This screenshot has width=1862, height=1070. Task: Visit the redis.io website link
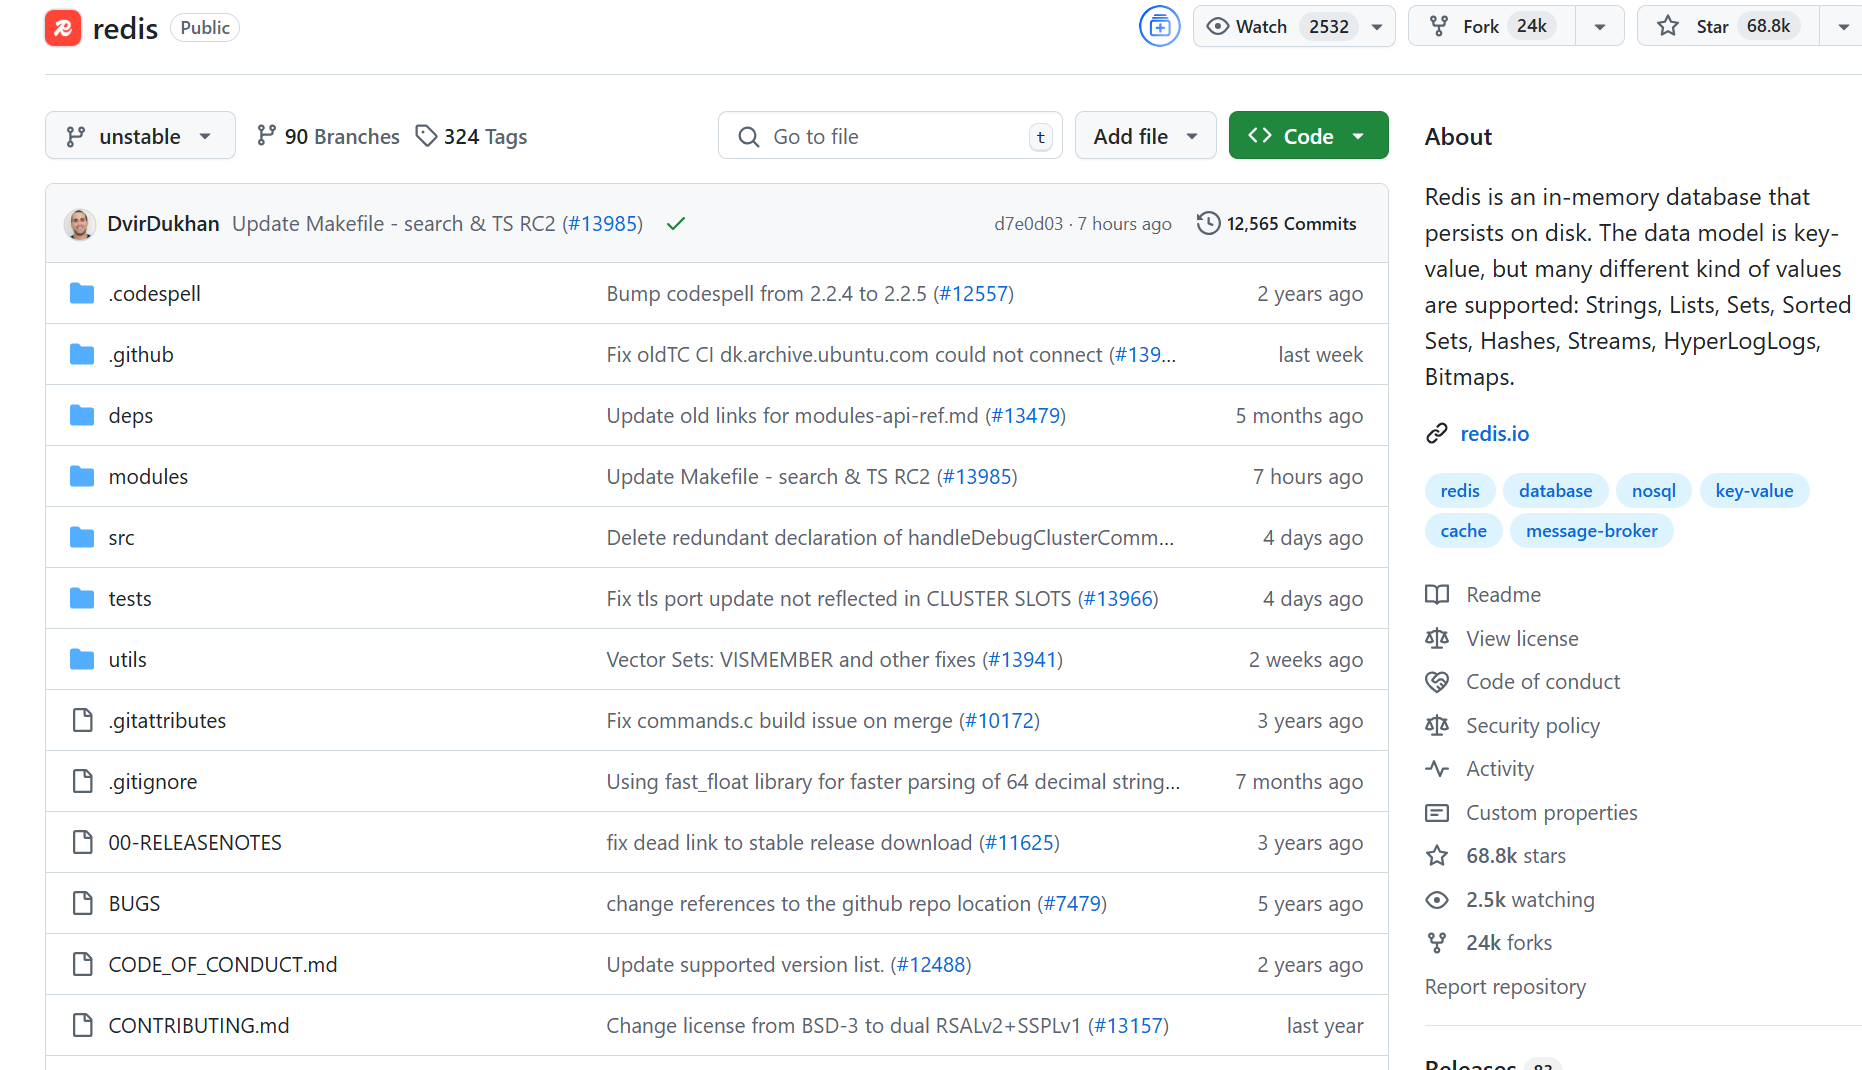pos(1494,434)
